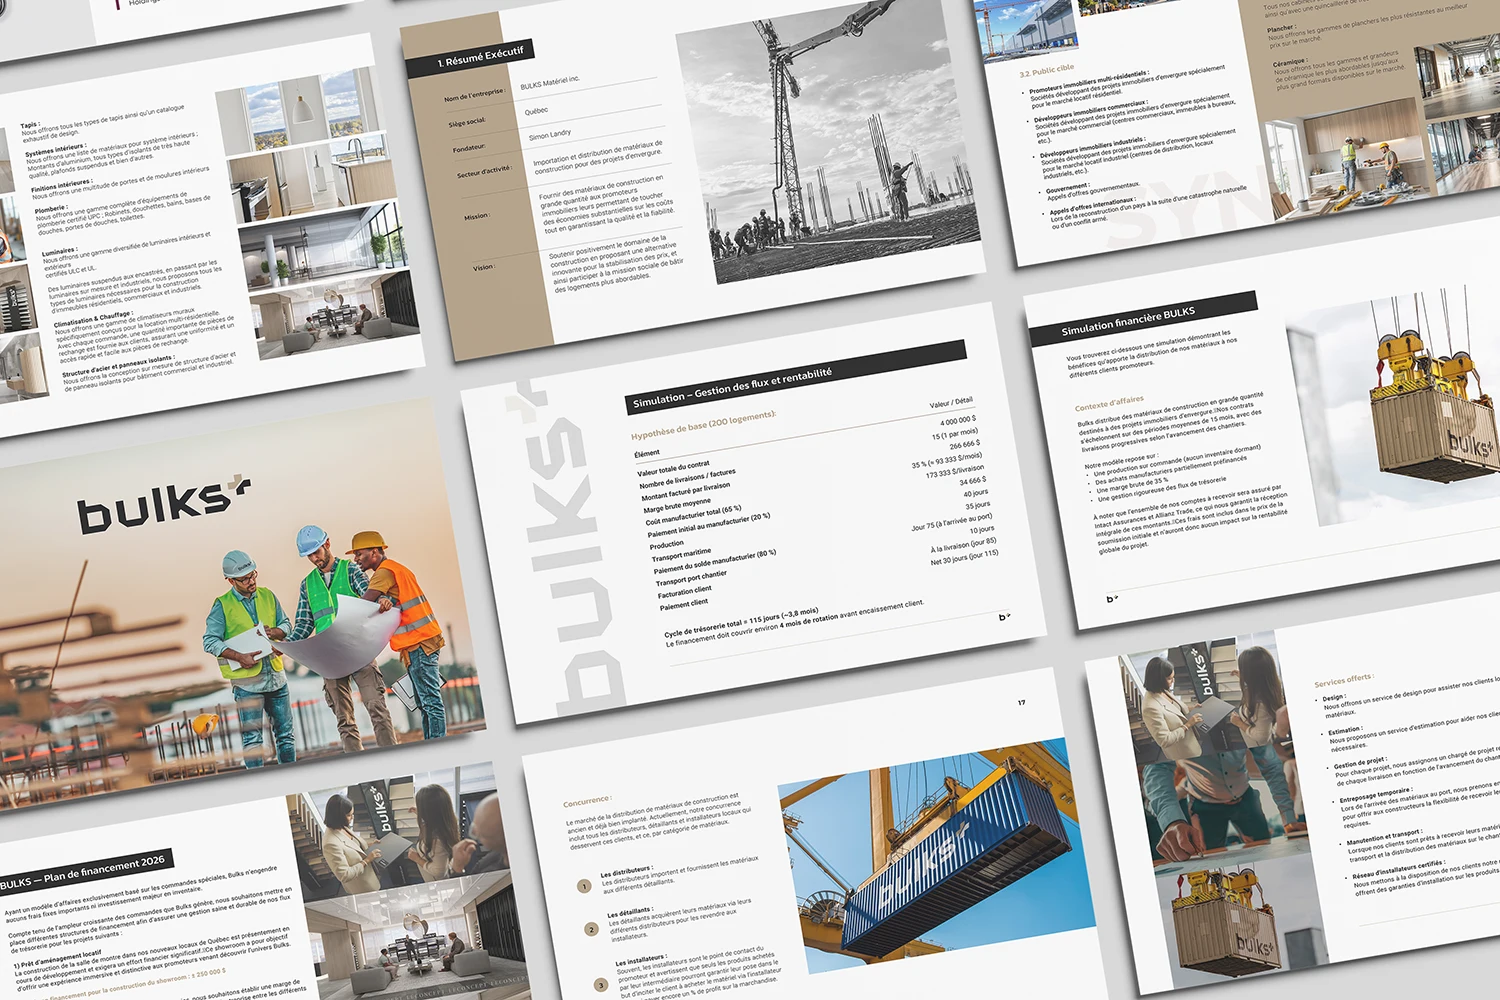Click the "Luminaires :" product heading
The image size is (1500, 1000).
tap(60, 251)
